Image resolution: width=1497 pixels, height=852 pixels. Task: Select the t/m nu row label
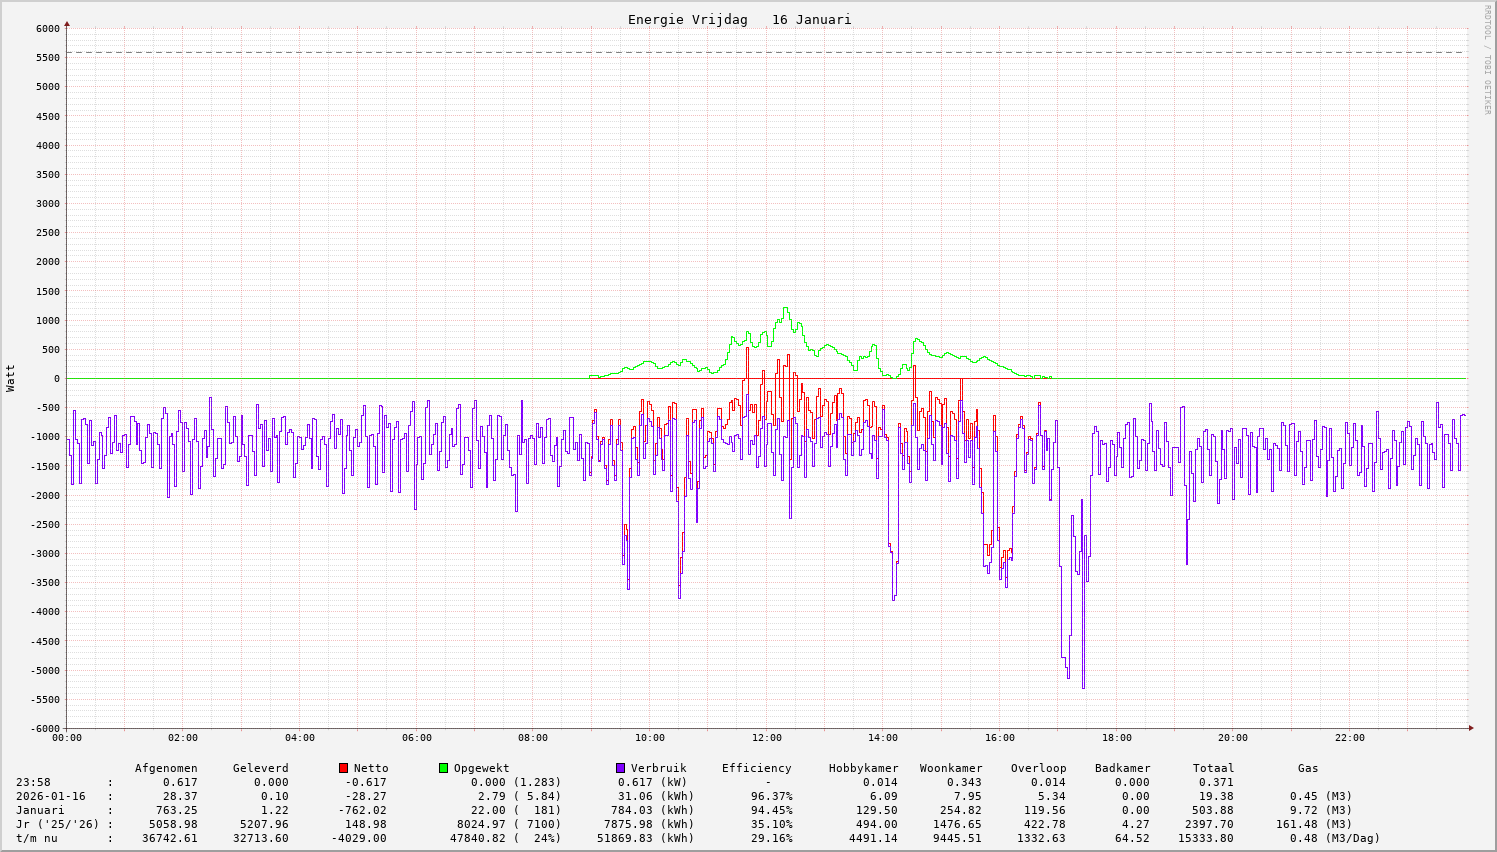[x=36, y=838]
